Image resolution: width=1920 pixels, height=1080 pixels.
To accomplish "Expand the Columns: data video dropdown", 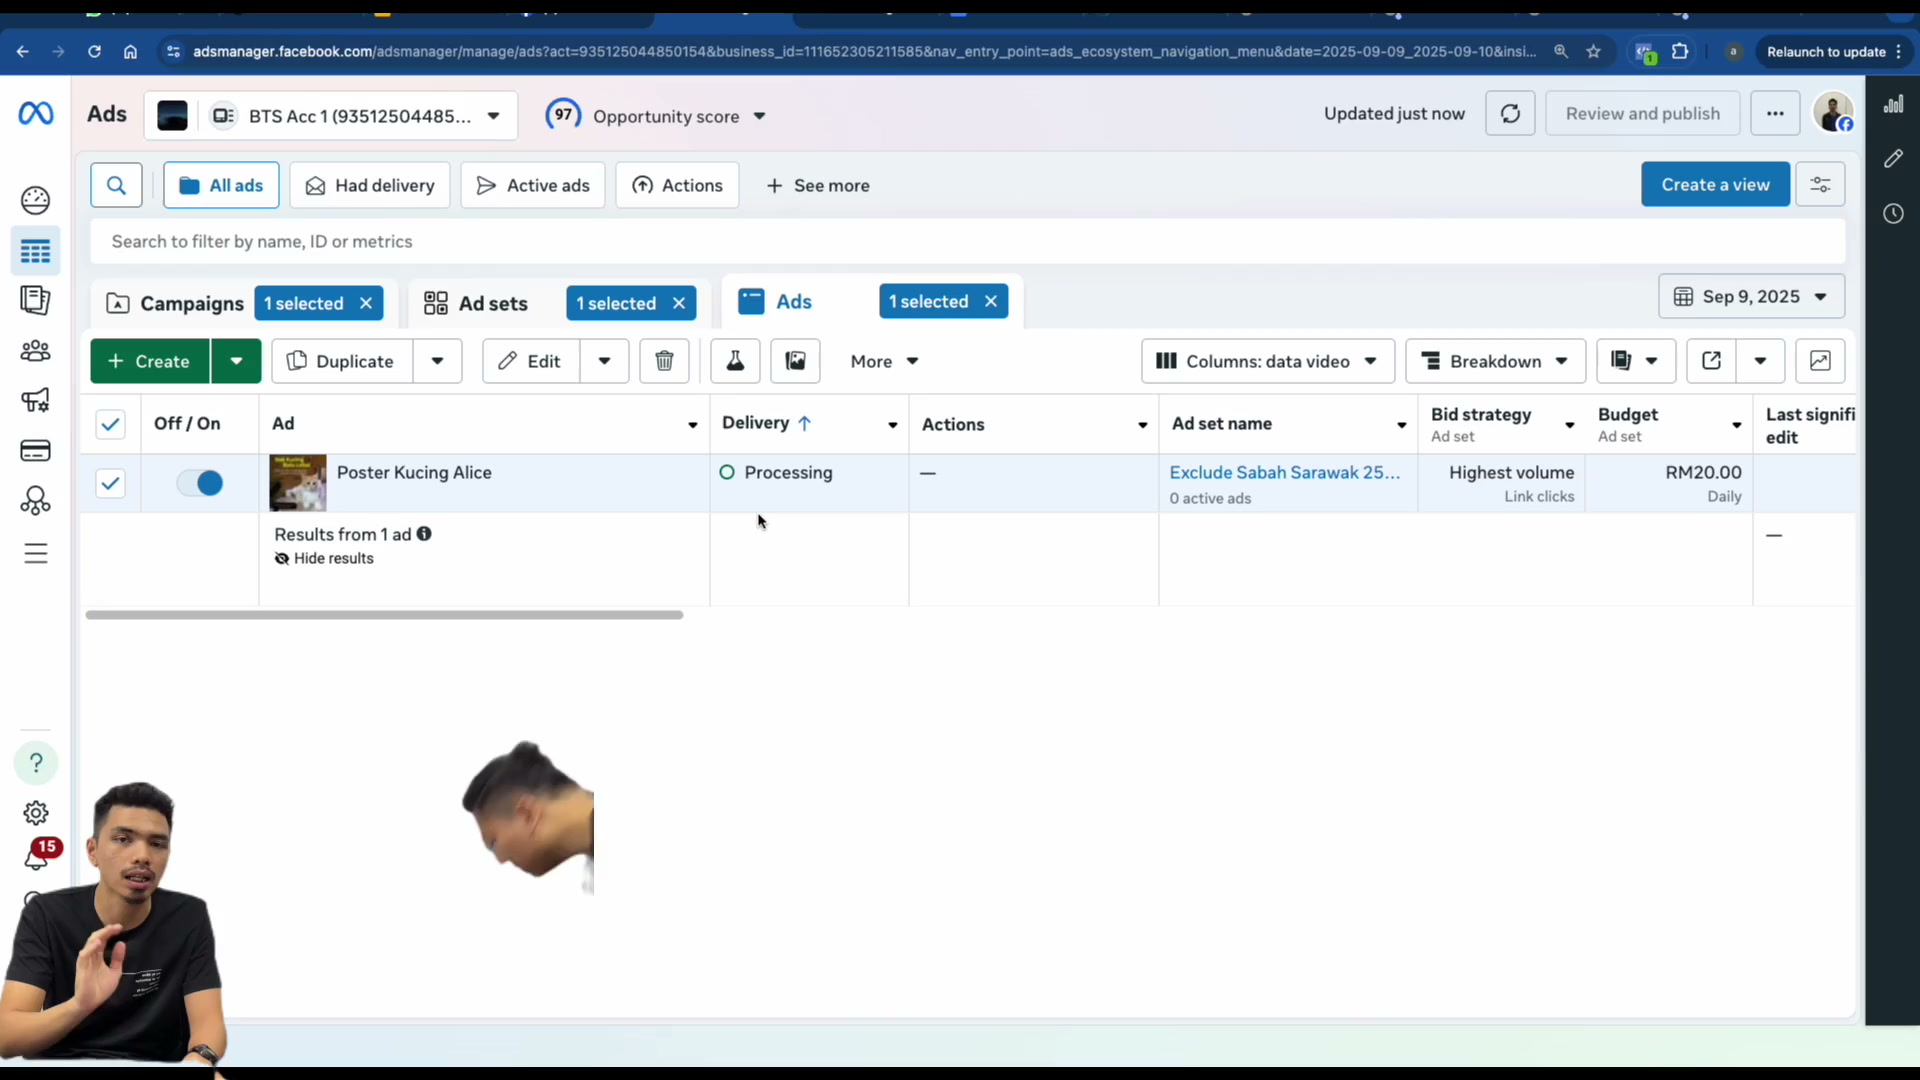I will pos(1267,361).
